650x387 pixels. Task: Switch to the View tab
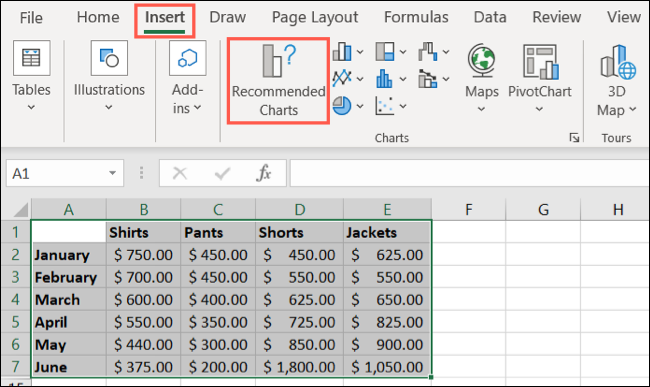click(x=624, y=17)
